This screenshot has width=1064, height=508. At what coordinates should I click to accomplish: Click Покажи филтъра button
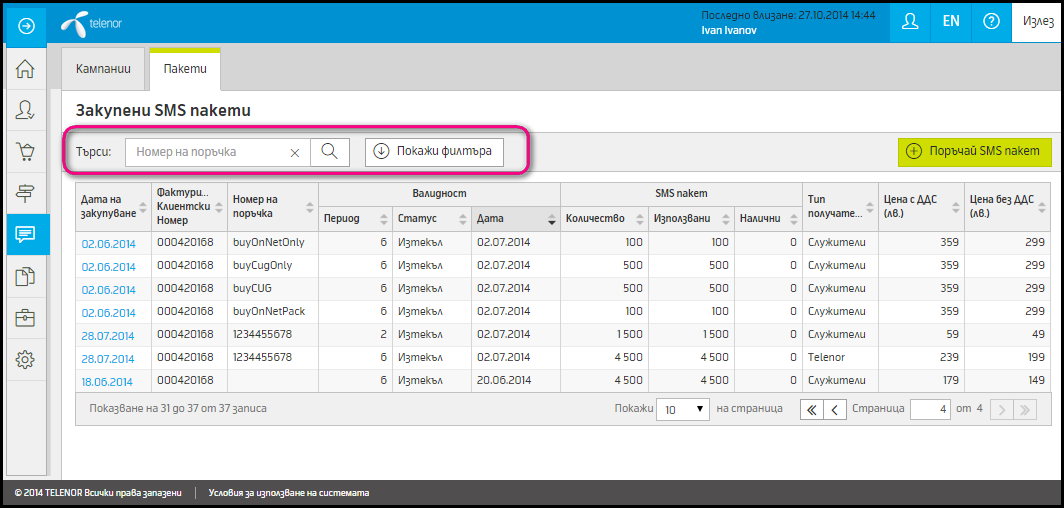point(434,151)
